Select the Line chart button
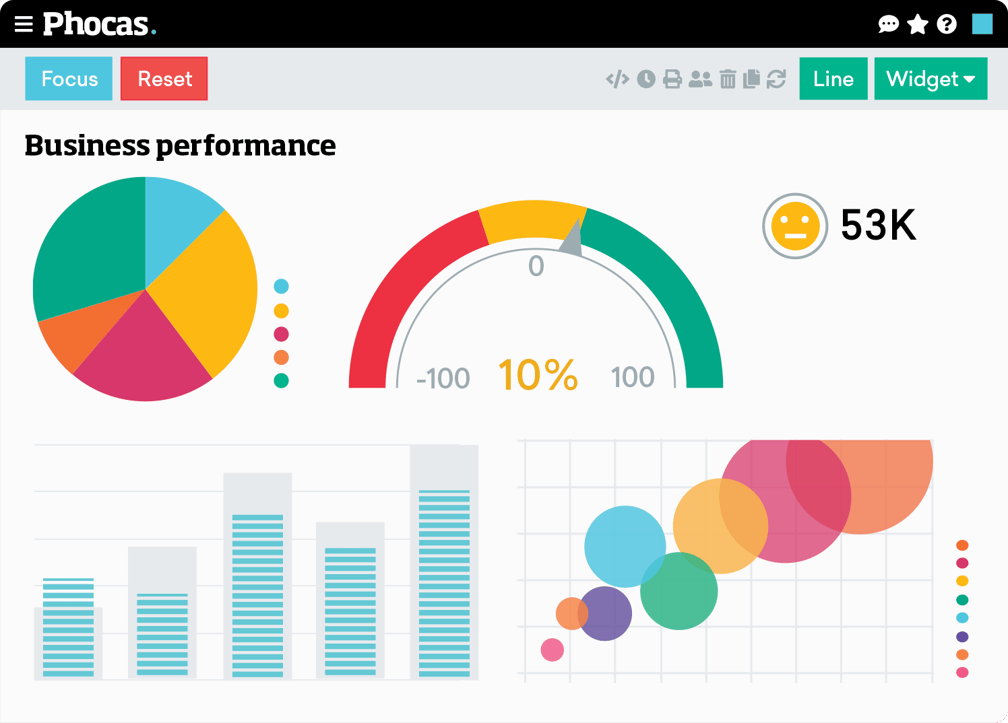Viewport: 1008px width, 723px height. click(x=833, y=78)
